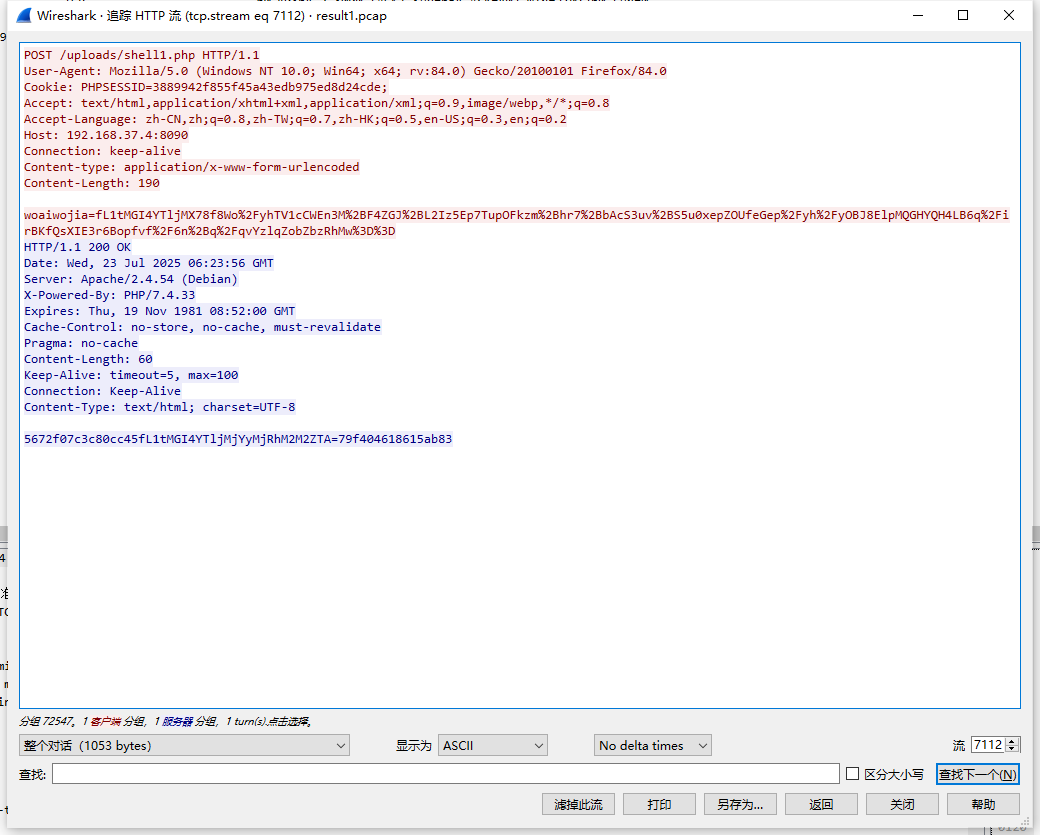The image size is (1040, 835).
Task: Click the 另存为... save as button
Action: pyautogui.click(x=740, y=804)
